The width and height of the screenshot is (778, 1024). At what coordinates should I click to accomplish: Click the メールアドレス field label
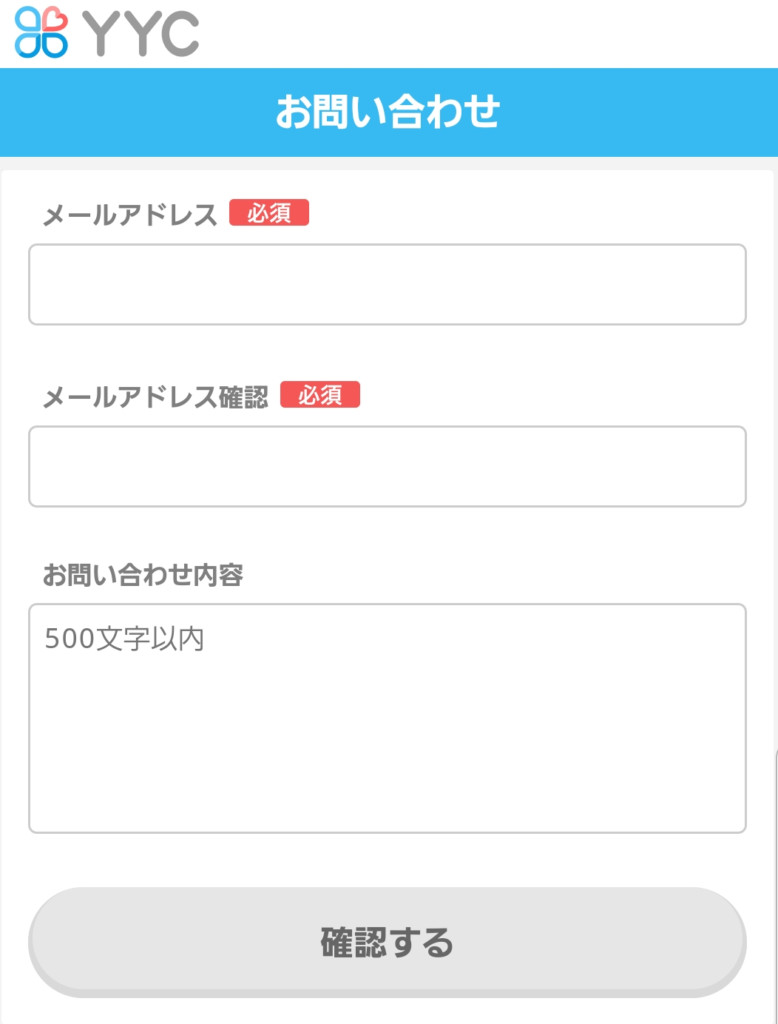[130, 215]
